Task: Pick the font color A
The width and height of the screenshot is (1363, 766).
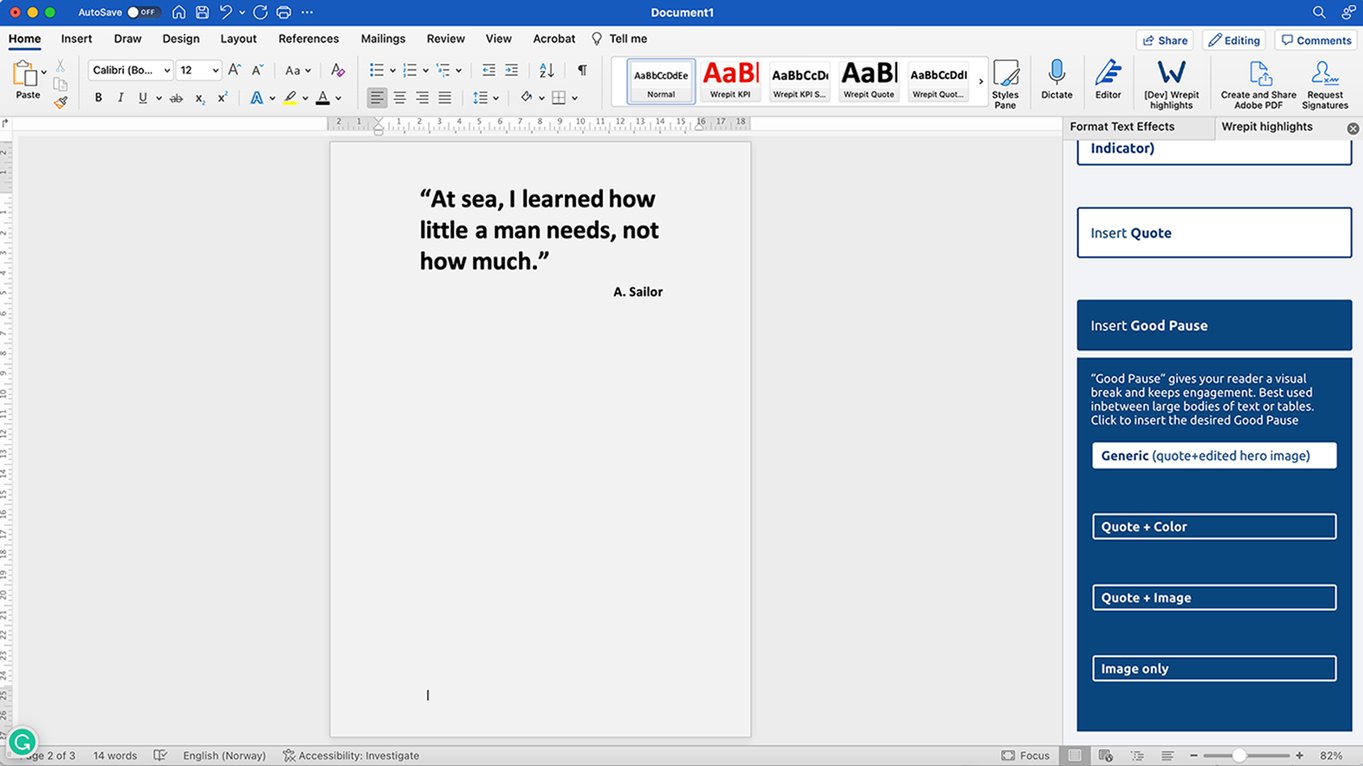Action: (322, 98)
